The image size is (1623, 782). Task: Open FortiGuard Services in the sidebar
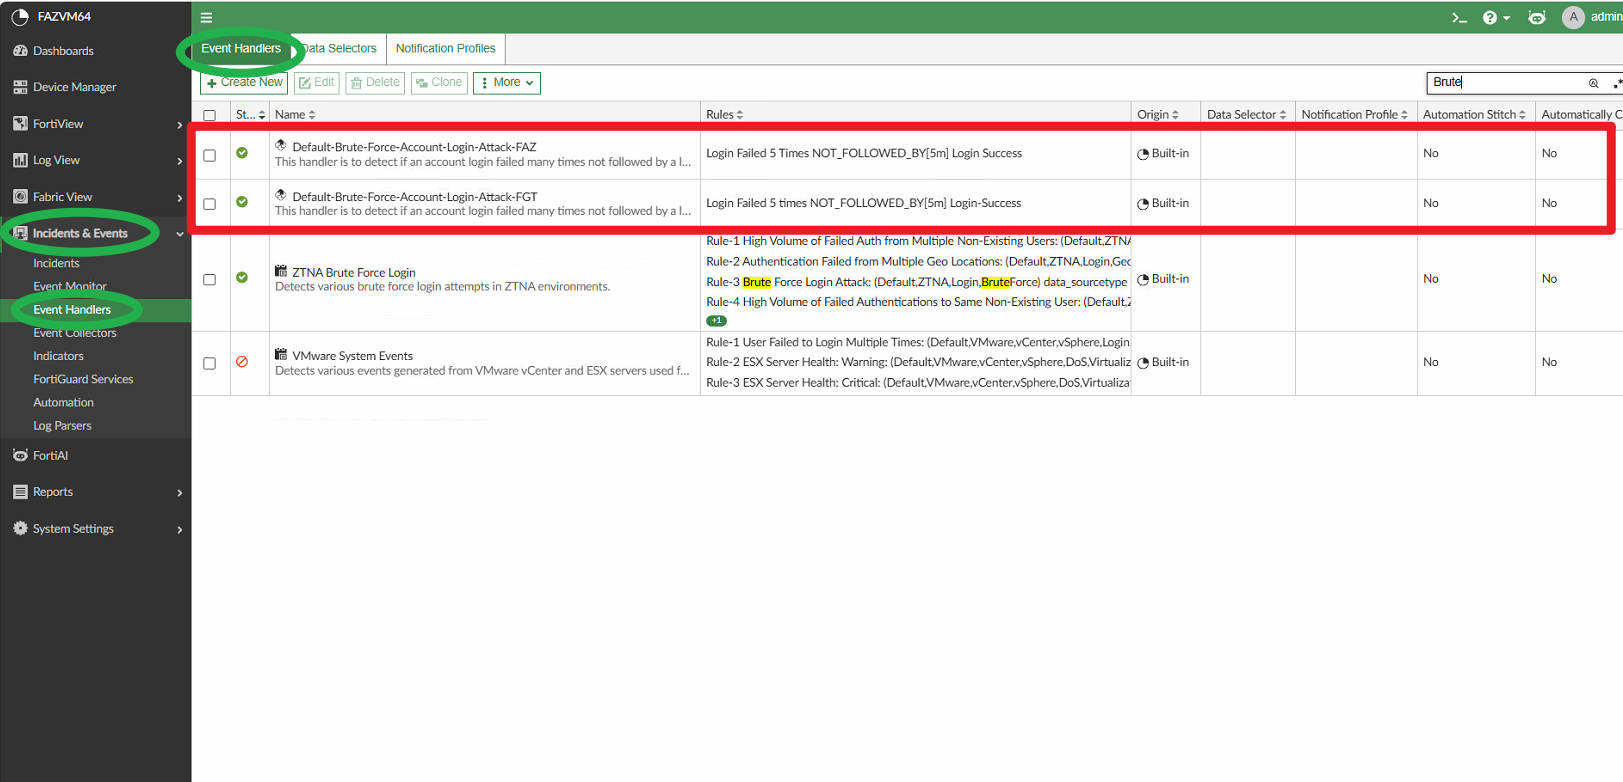[83, 379]
